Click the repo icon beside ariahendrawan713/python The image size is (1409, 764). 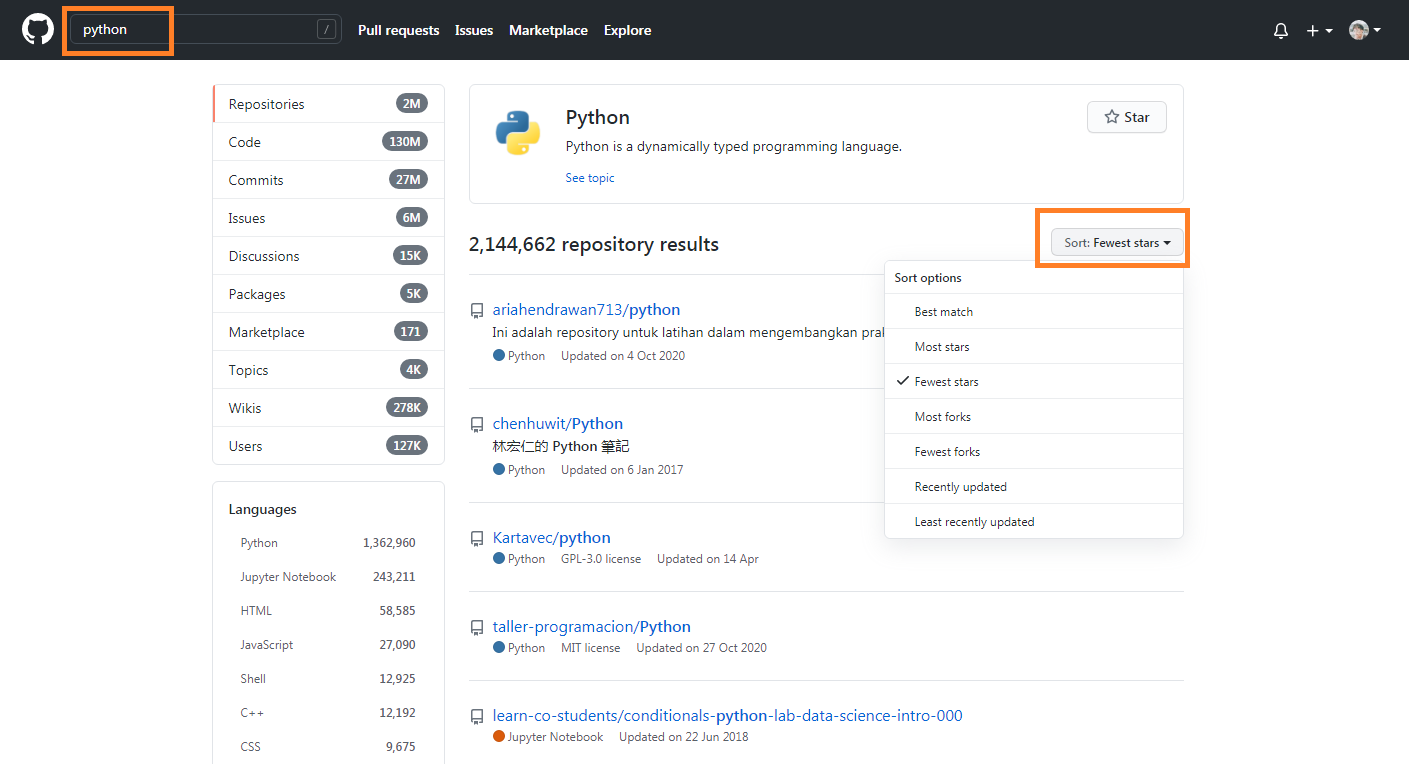477,311
